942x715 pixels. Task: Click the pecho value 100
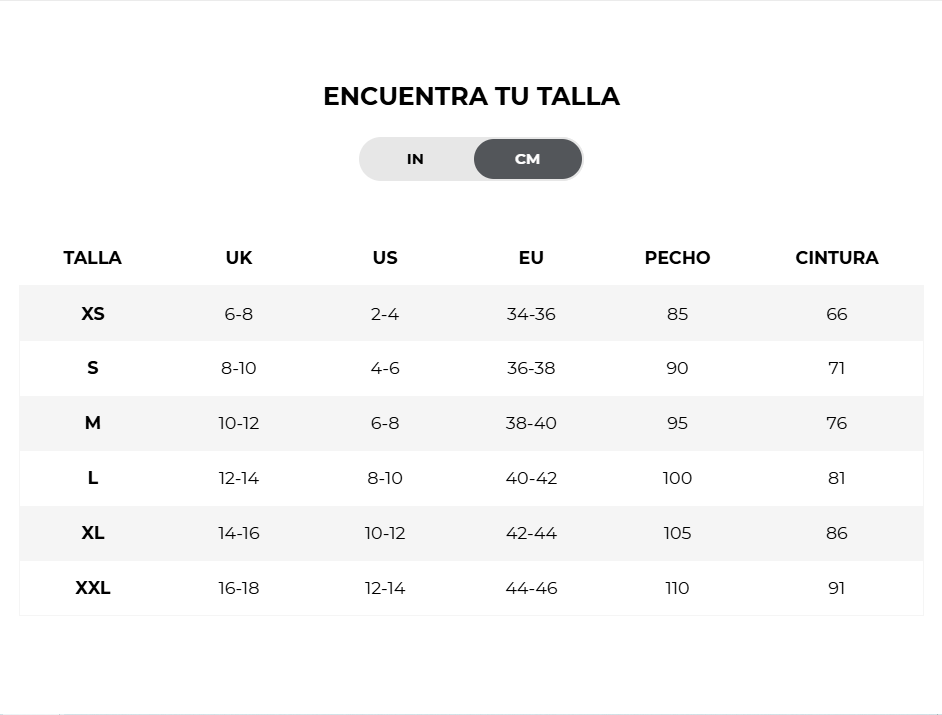point(677,478)
